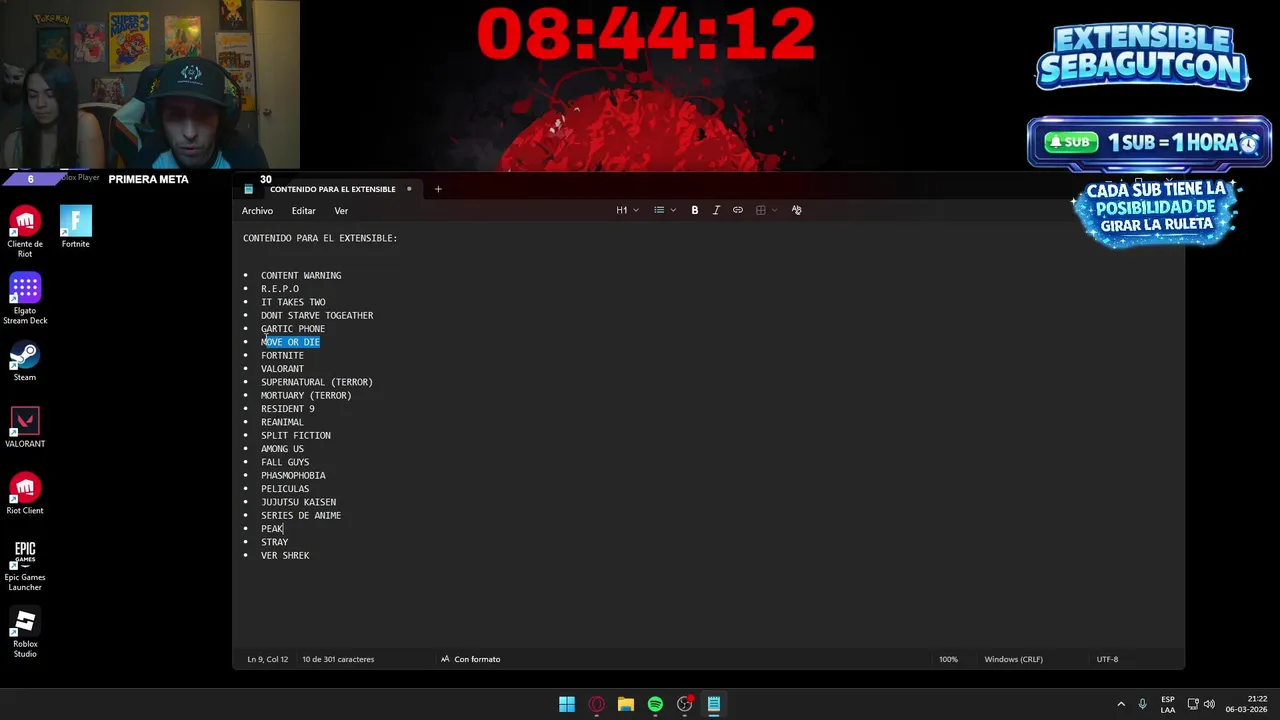
Task: Click the R.E.P.O list line
Action: coord(280,289)
